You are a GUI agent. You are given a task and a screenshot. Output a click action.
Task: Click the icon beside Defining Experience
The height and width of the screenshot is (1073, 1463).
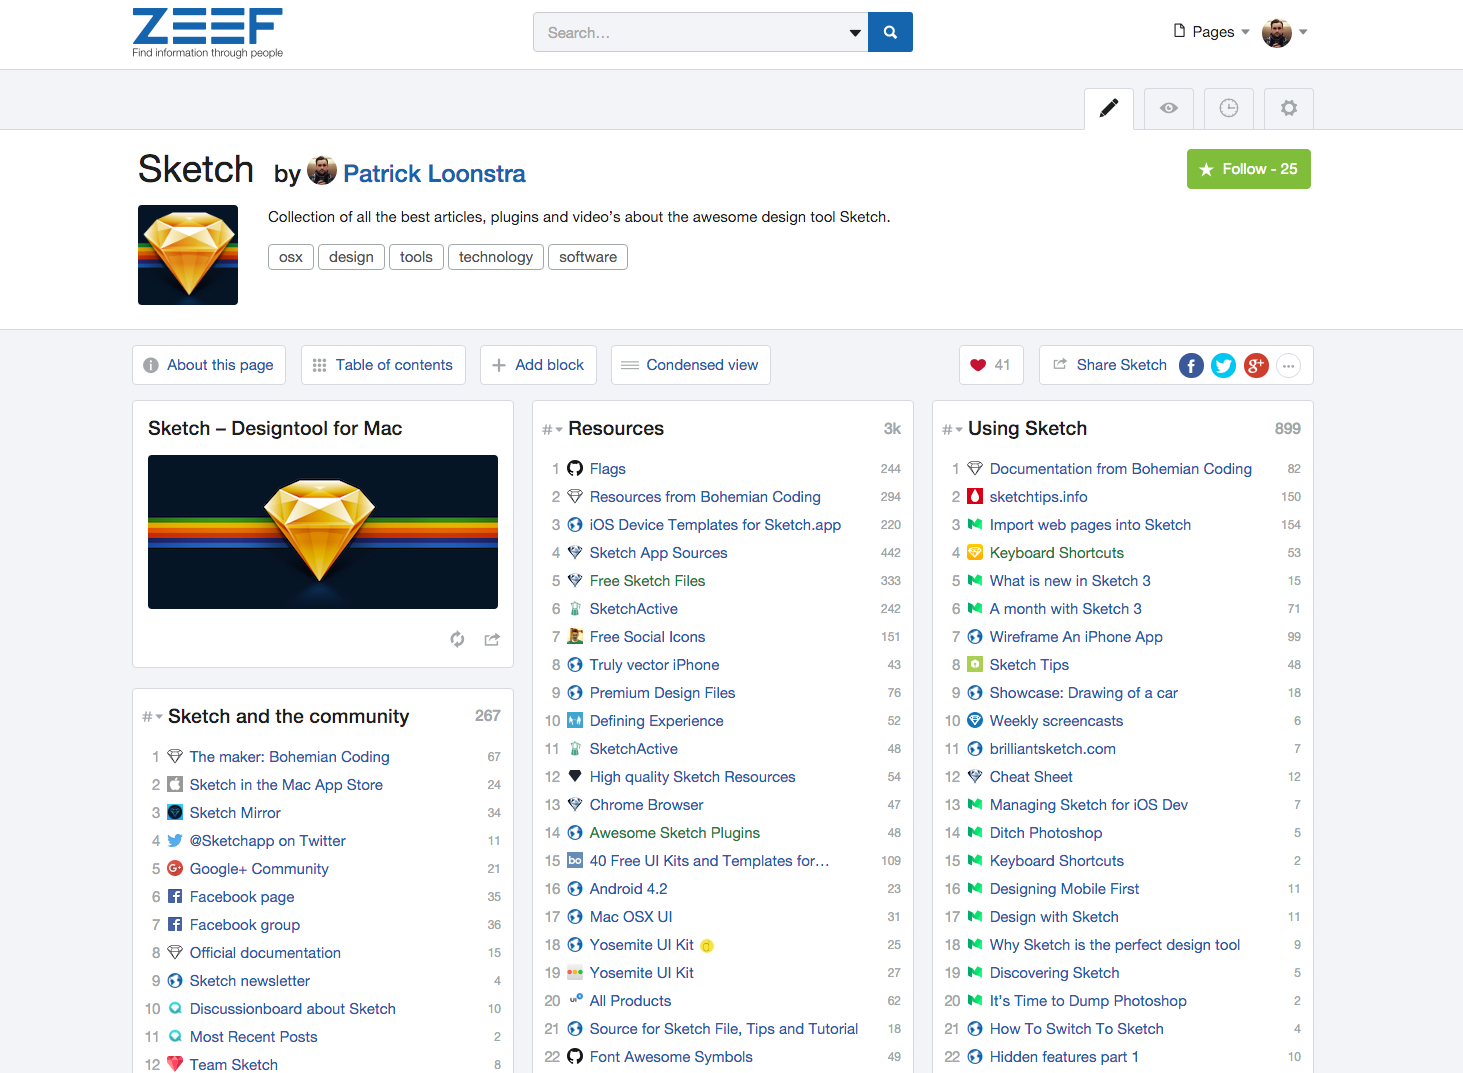click(x=575, y=720)
